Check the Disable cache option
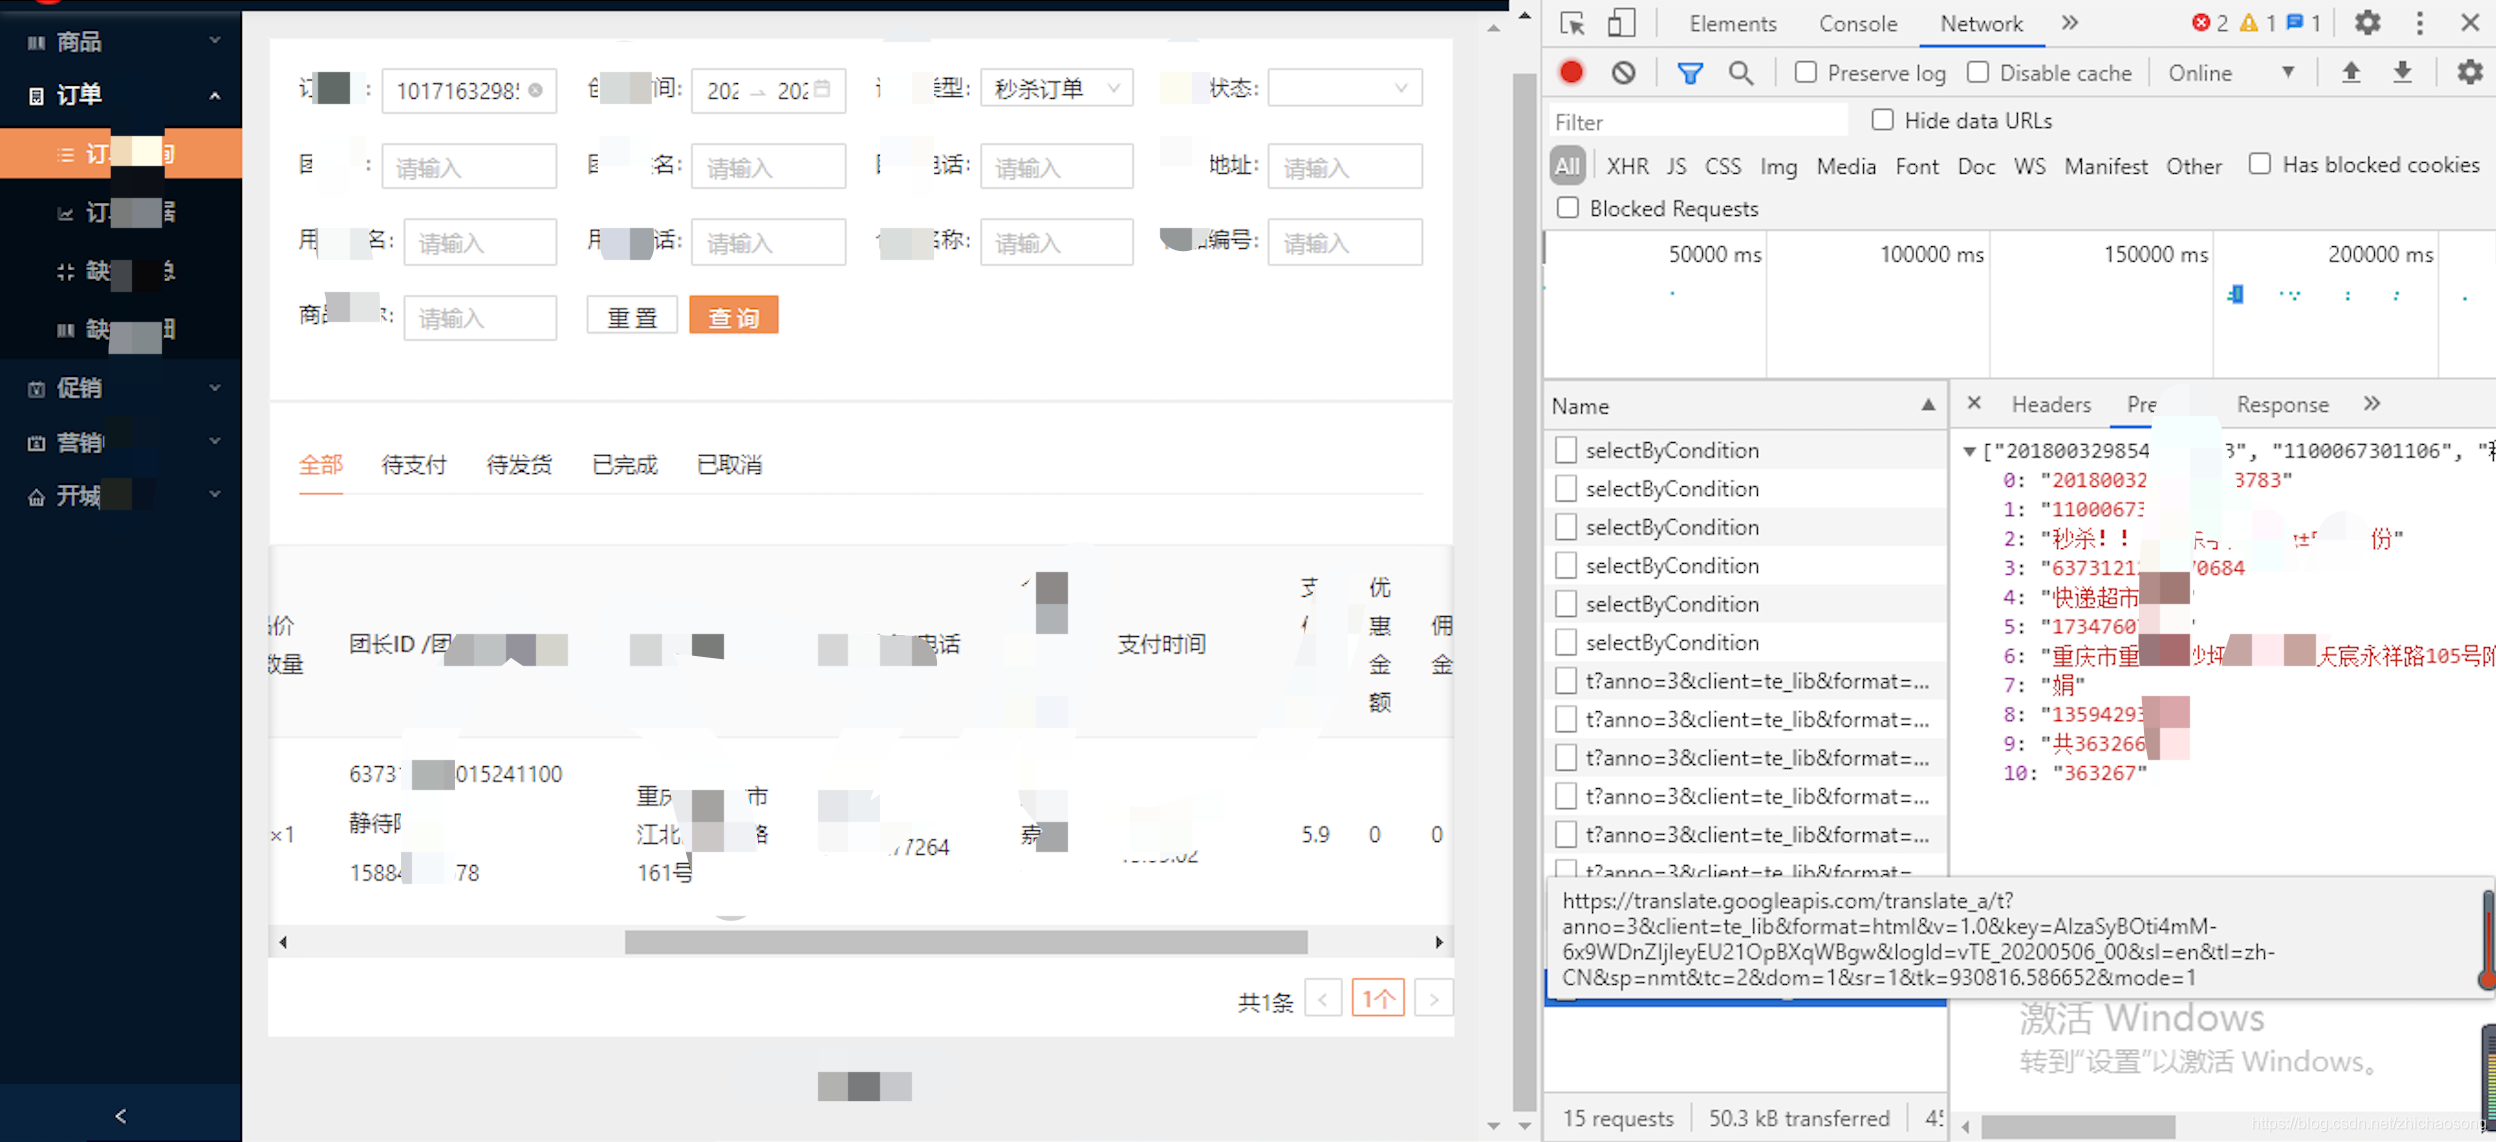2496x1142 pixels. [x=1978, y=72]
